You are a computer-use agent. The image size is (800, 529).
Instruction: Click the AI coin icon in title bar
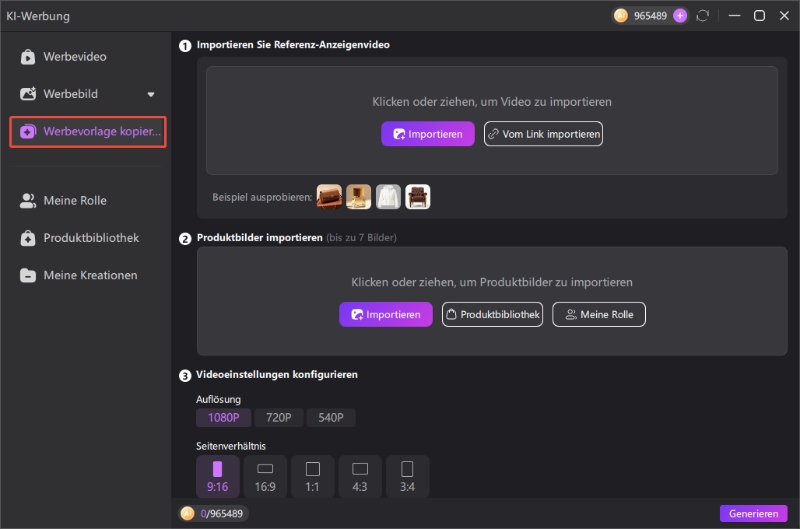point(621,16)
